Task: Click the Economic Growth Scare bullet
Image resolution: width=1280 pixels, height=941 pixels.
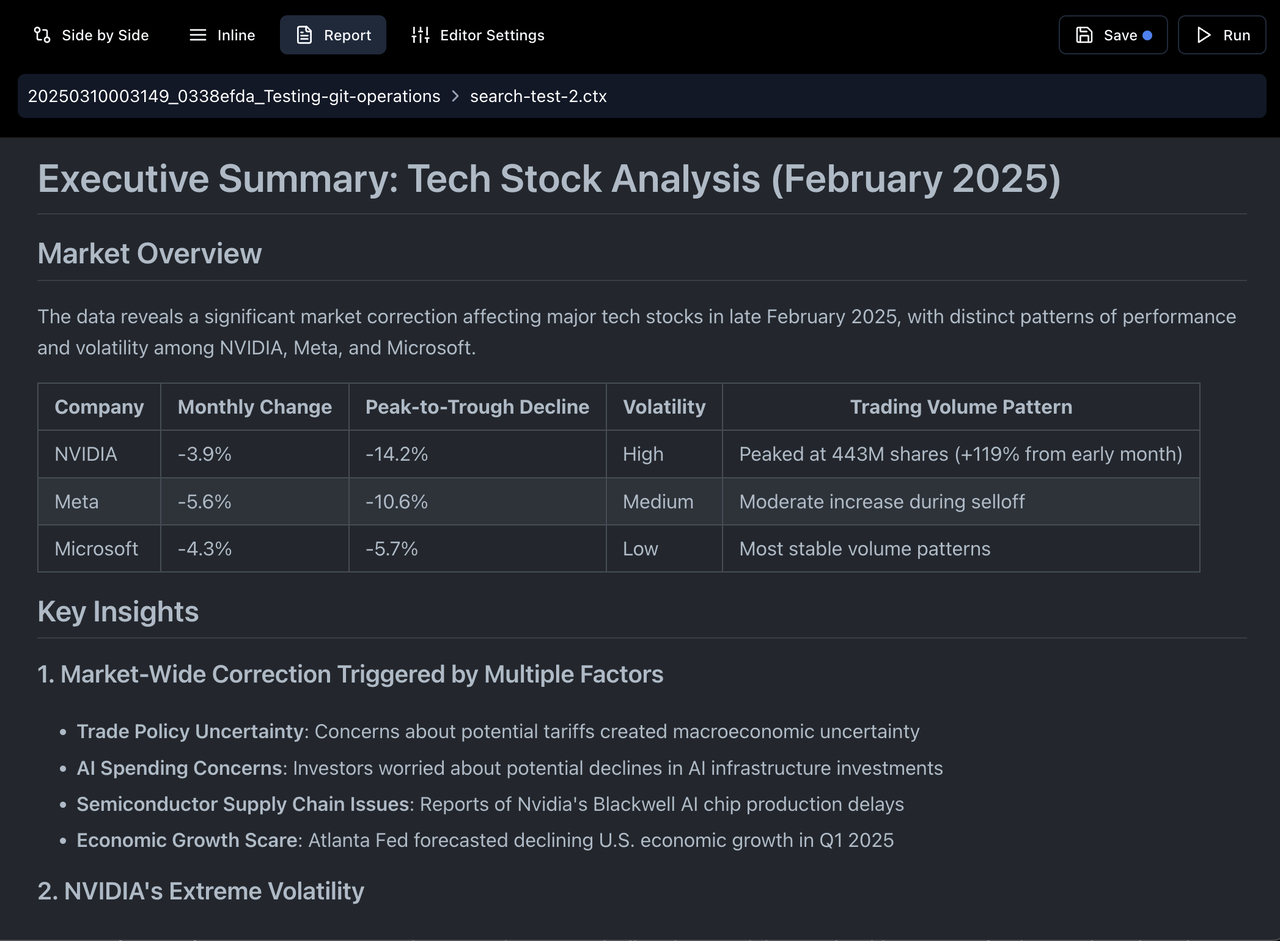Action: tap(485, 840)
